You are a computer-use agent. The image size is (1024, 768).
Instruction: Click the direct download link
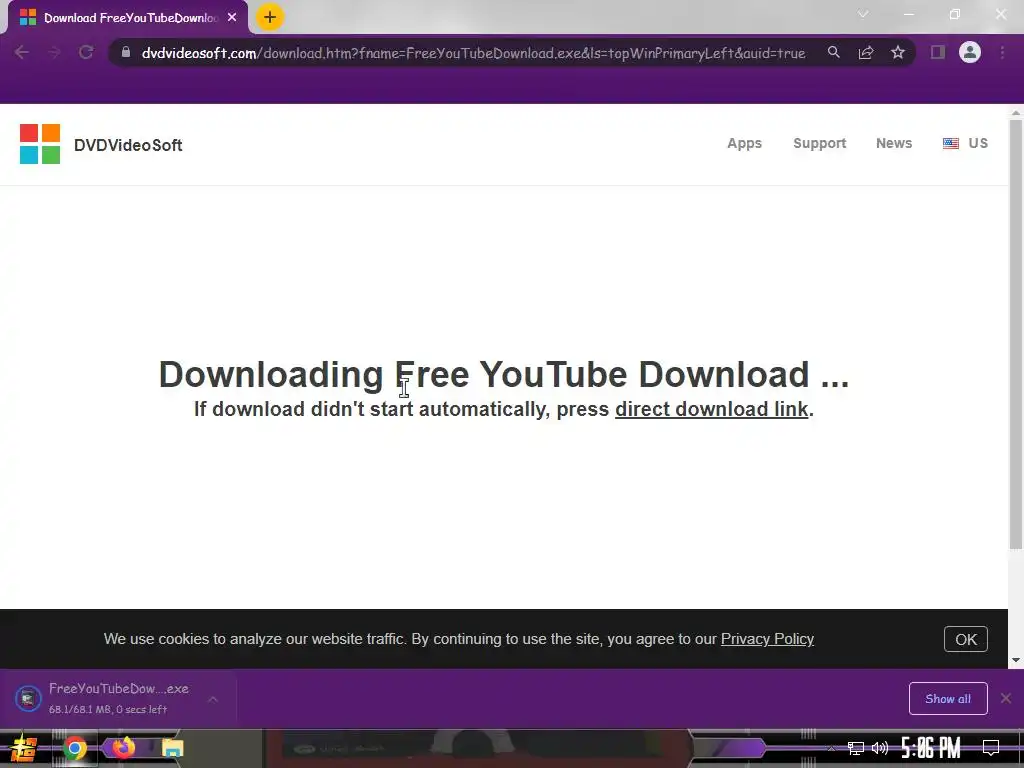click(x=711, y=409)
